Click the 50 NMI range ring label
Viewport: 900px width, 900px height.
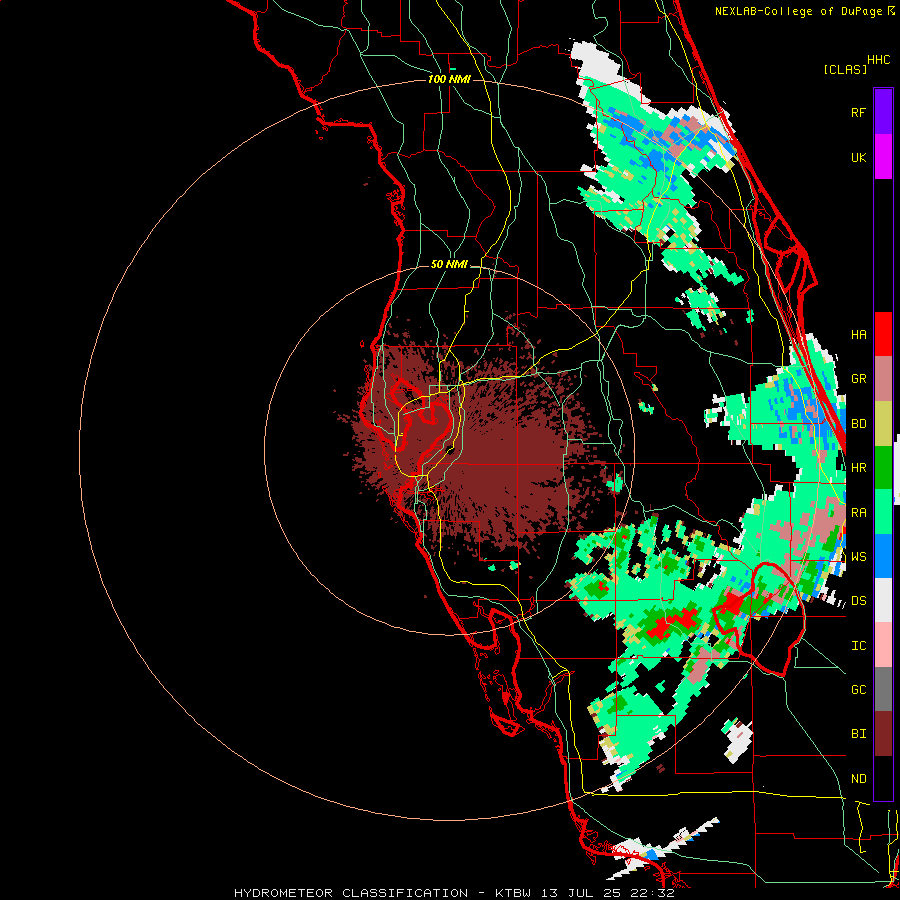click(449, 265)
